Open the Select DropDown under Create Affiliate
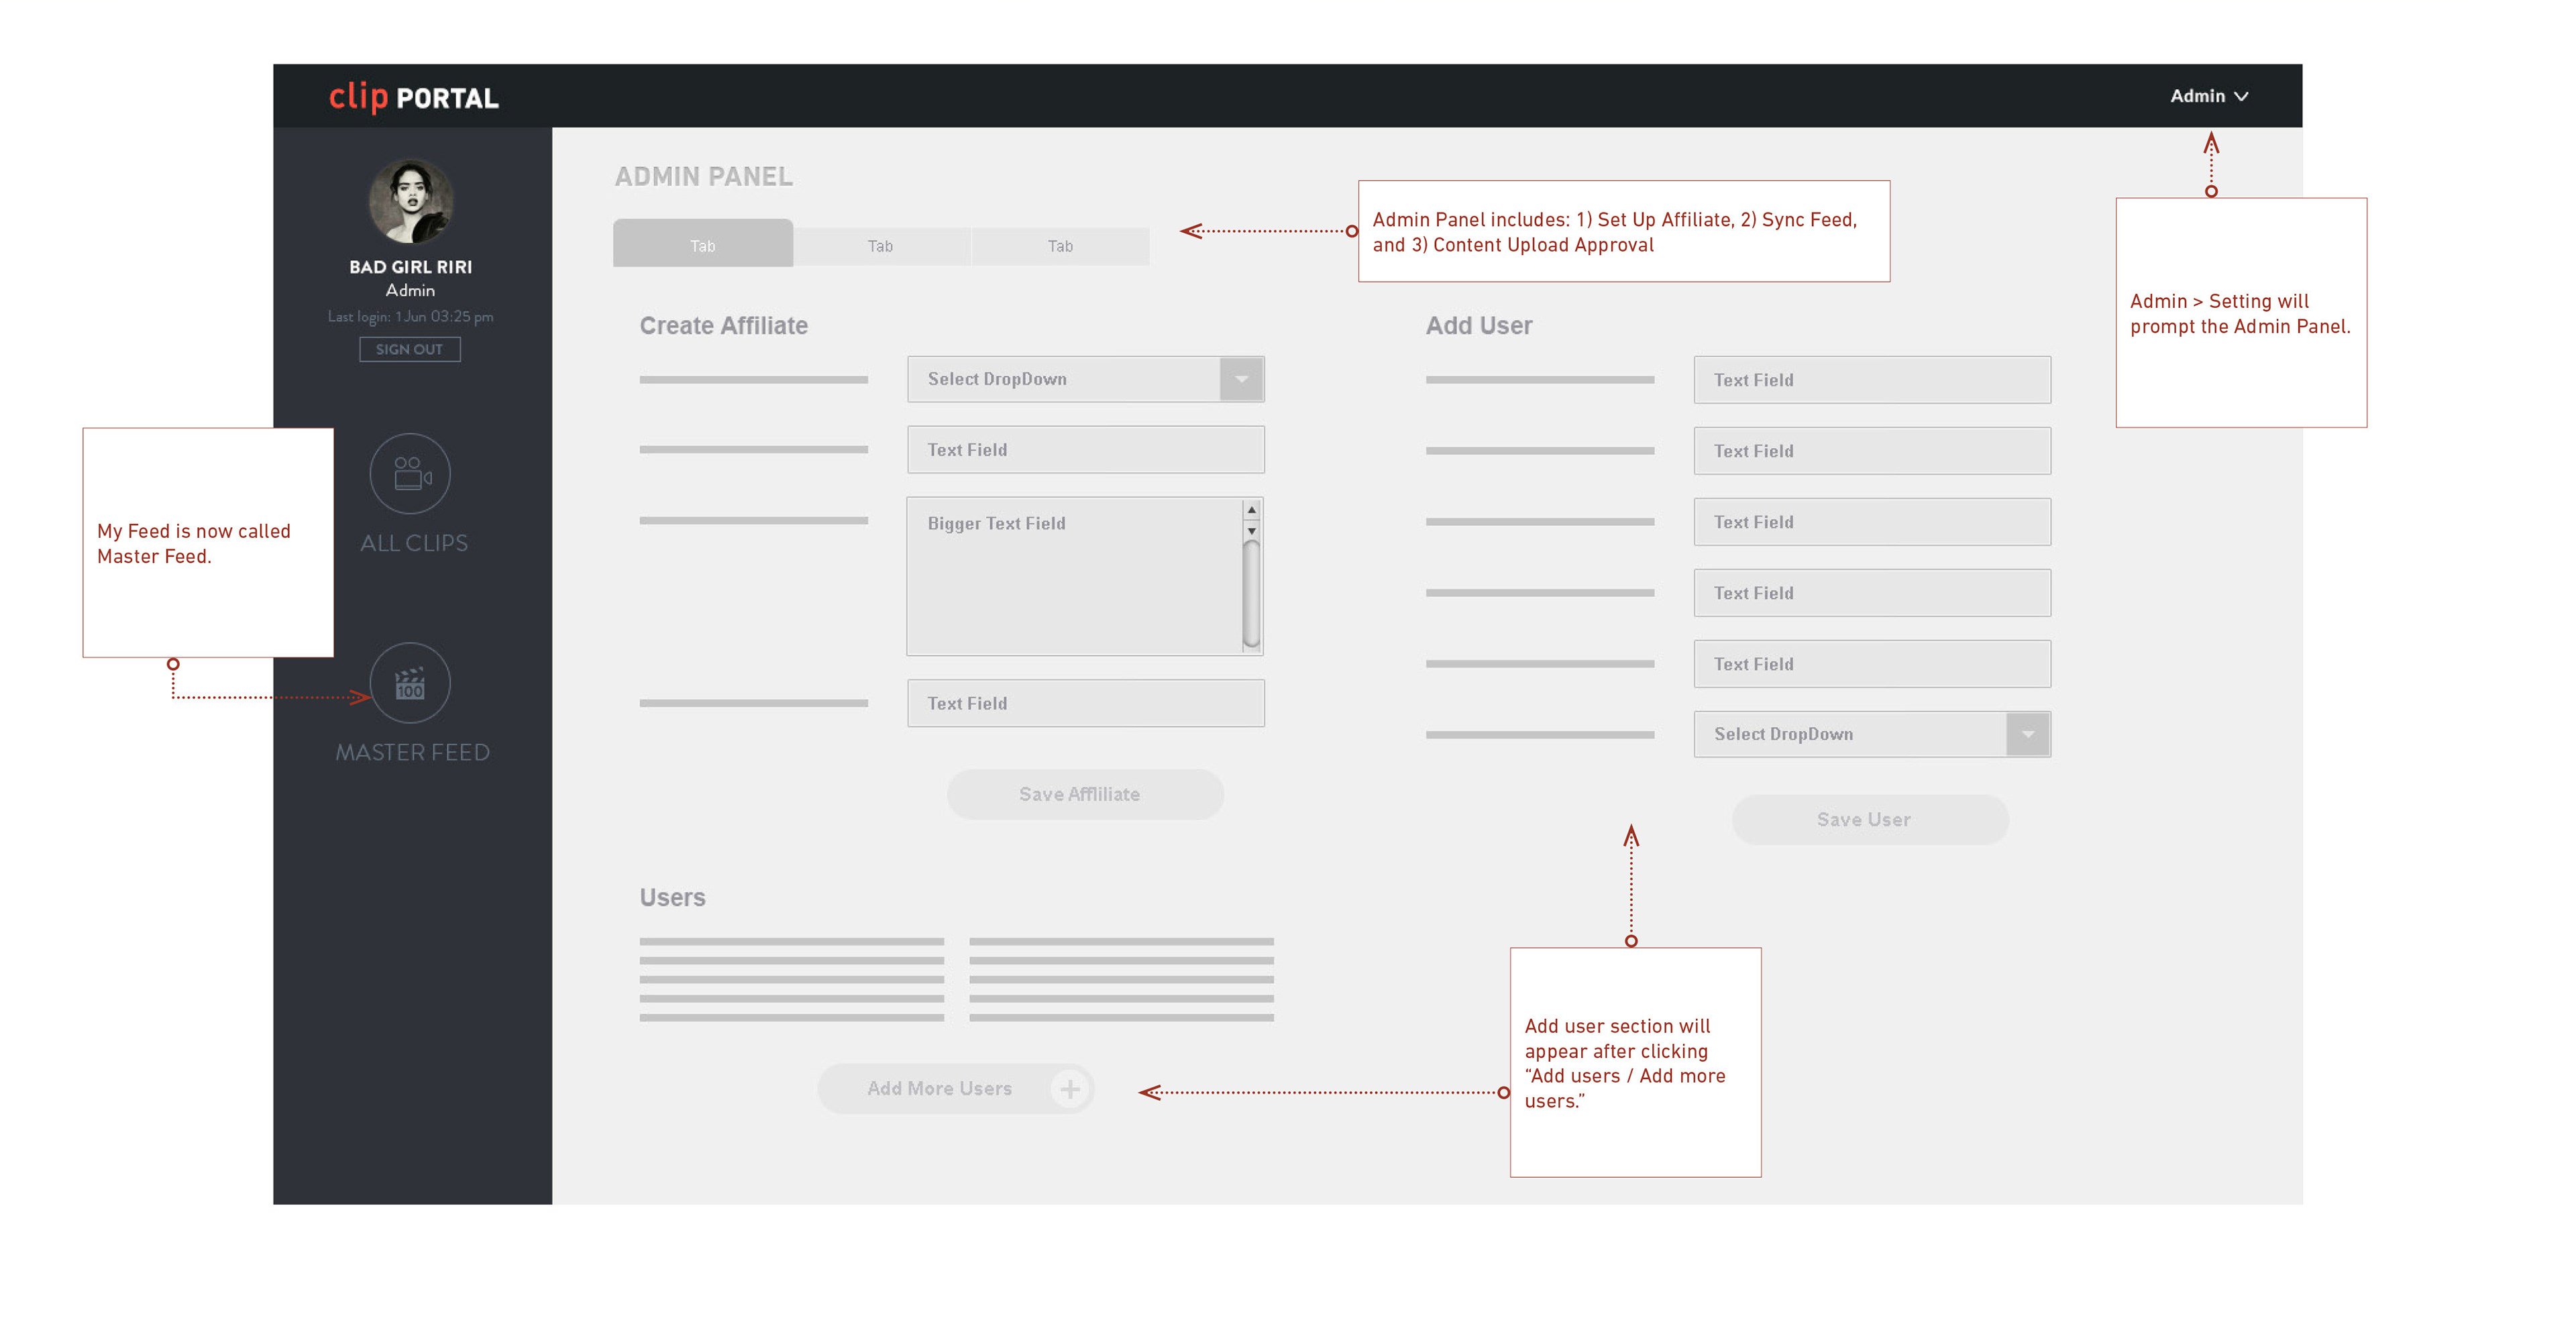The image size is (2576, 1318). 1086,379
